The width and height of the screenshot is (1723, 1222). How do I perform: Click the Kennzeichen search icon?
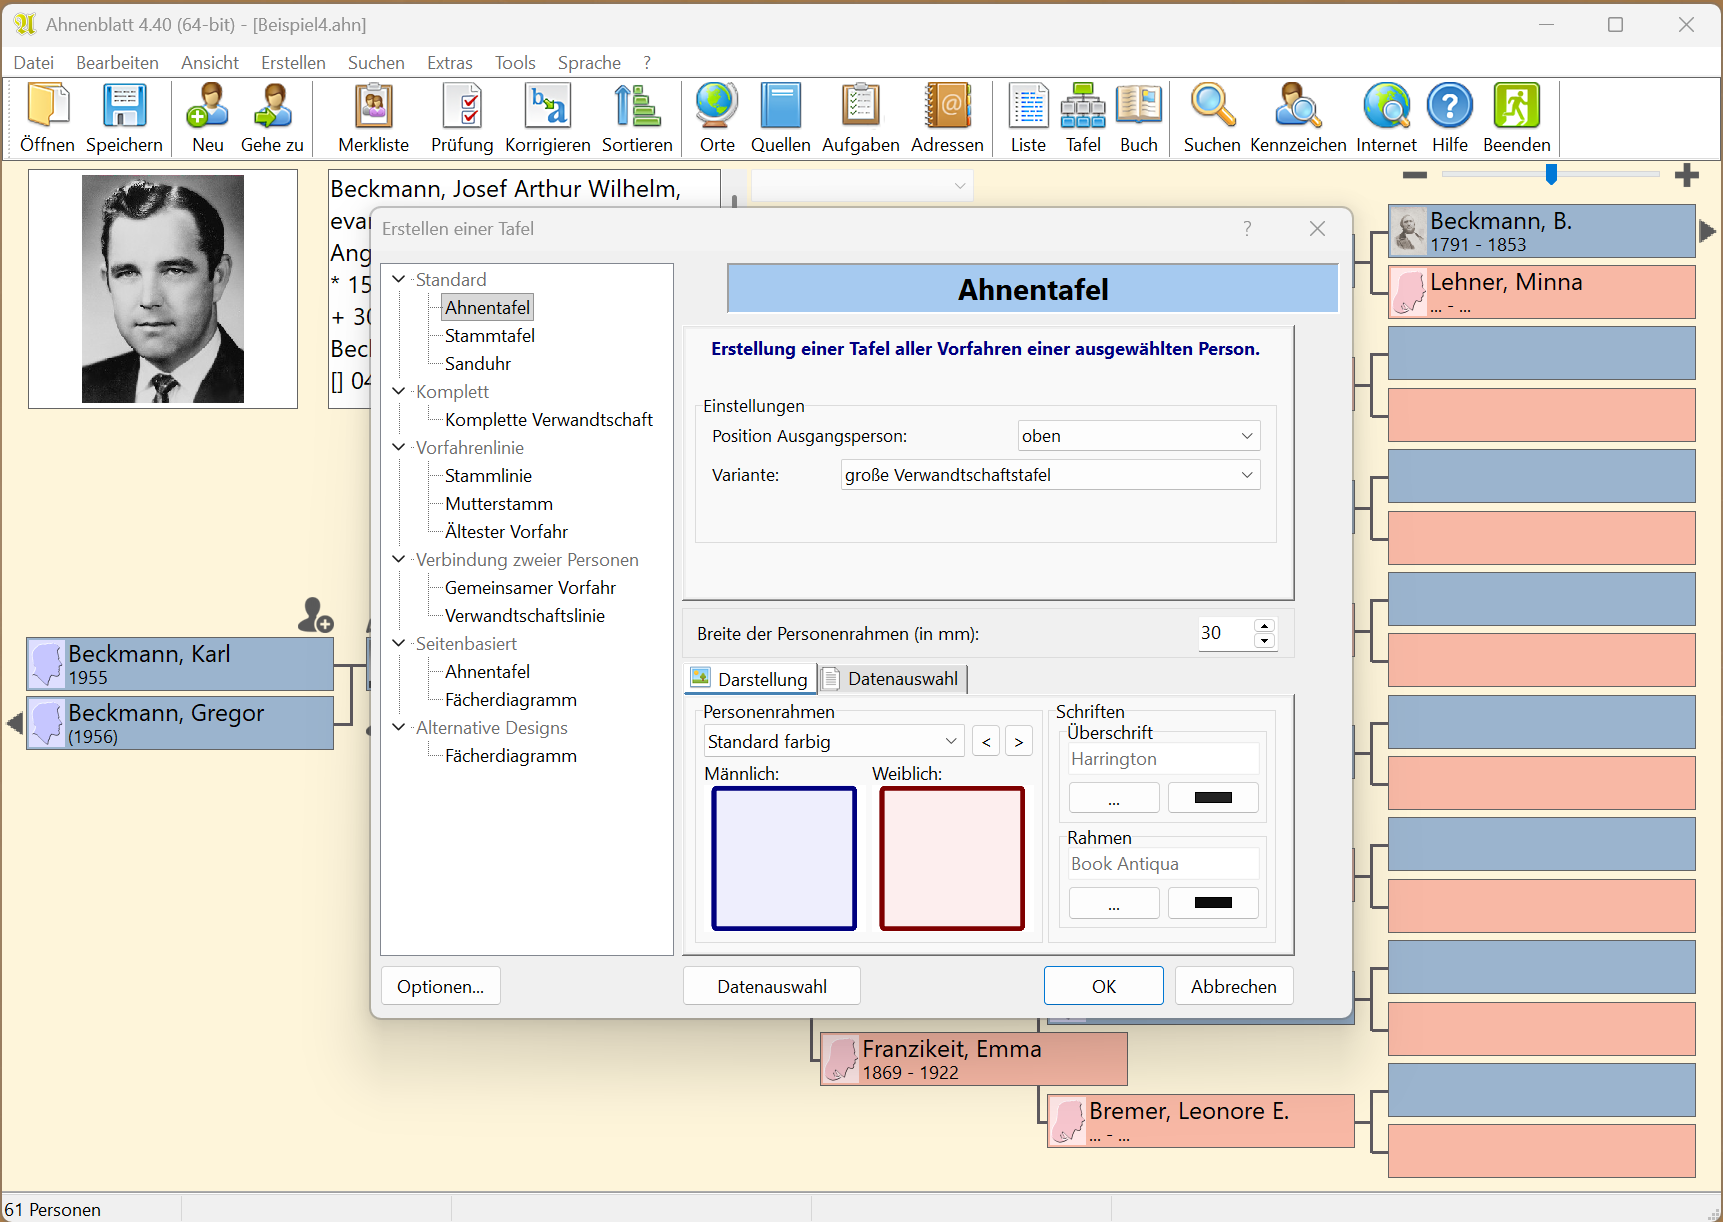click(x=1297, y=106)
